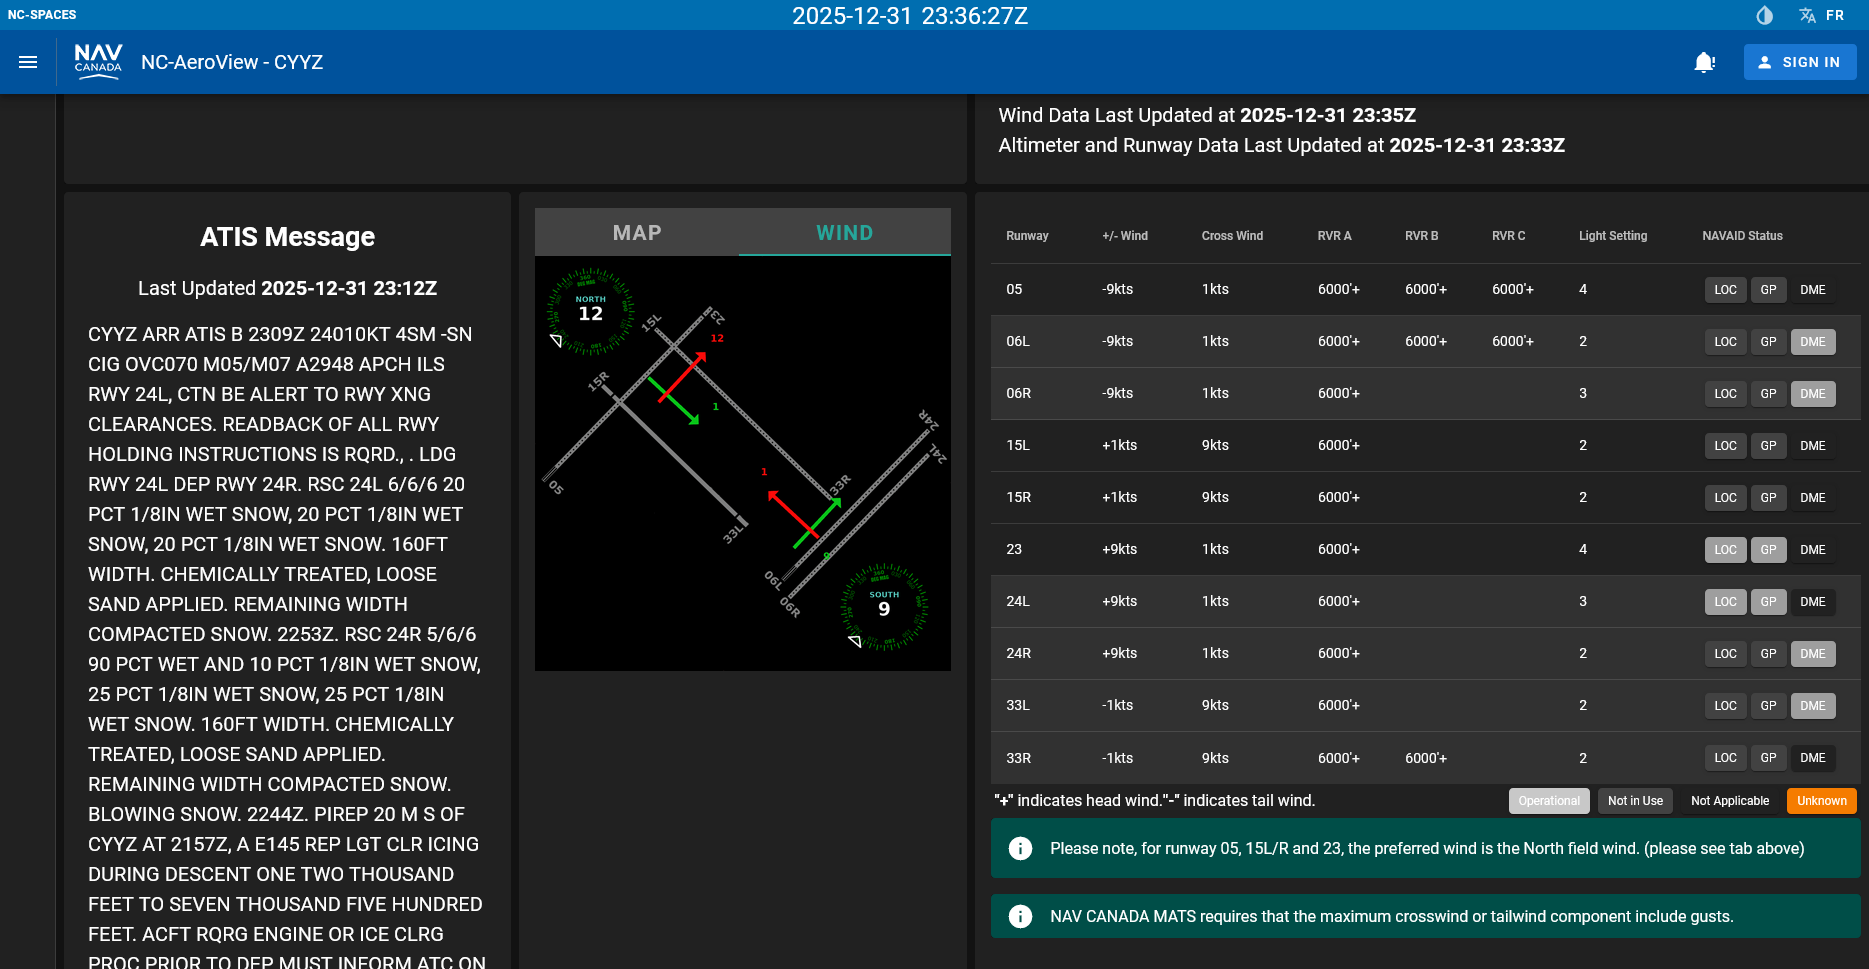Click the South wind compass dial
Viewport: 1869px width, 969px height.
tap(884, 607)
